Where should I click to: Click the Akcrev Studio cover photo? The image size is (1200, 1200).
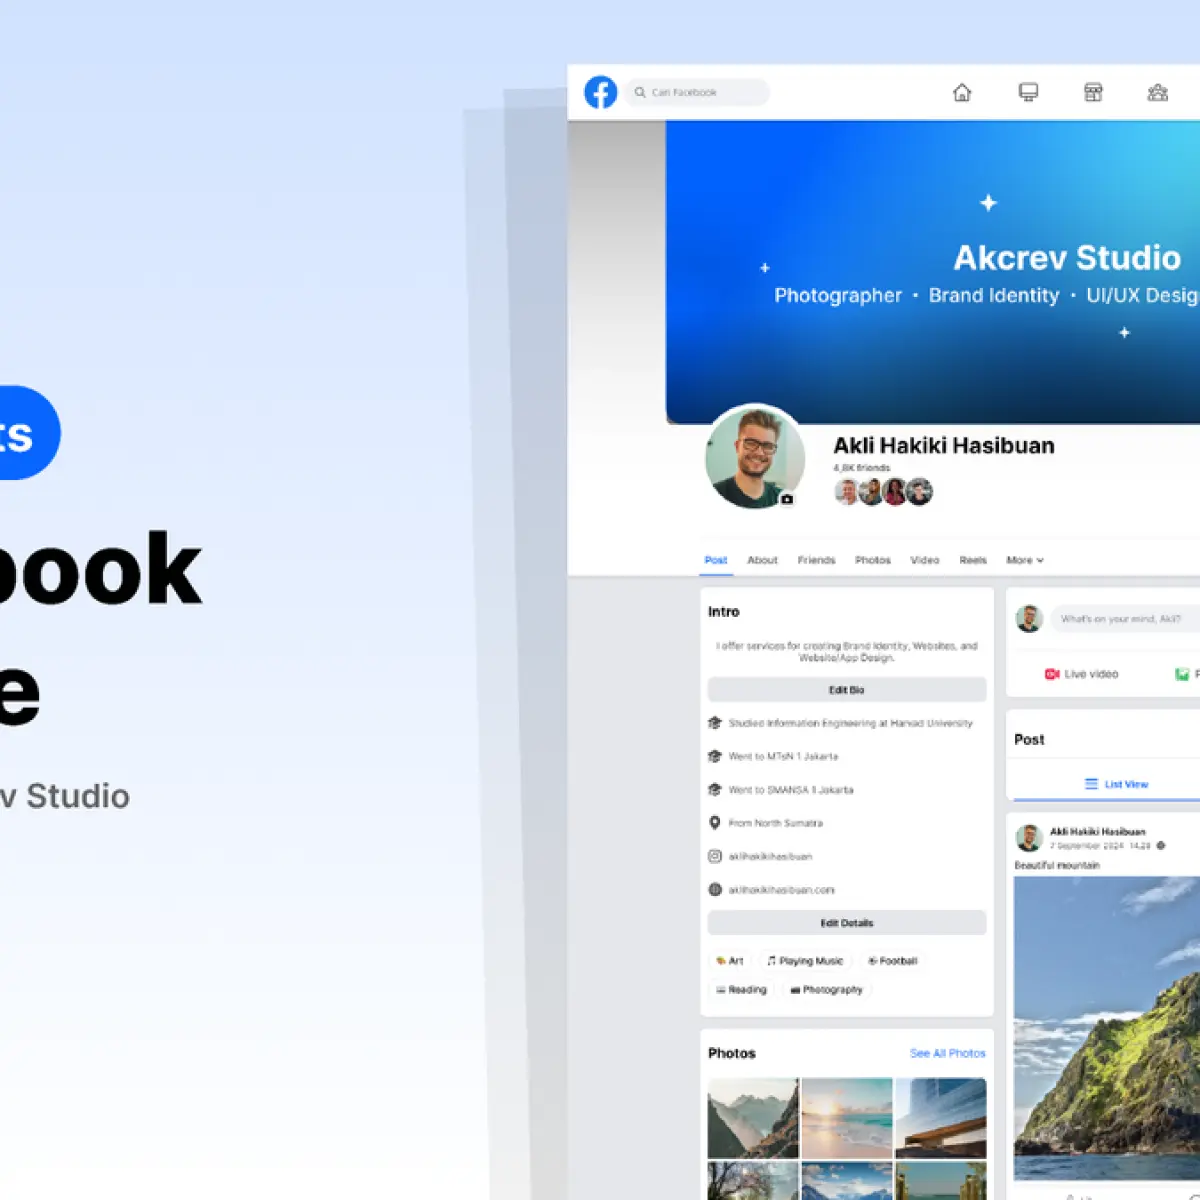click(x=933, y=272)
